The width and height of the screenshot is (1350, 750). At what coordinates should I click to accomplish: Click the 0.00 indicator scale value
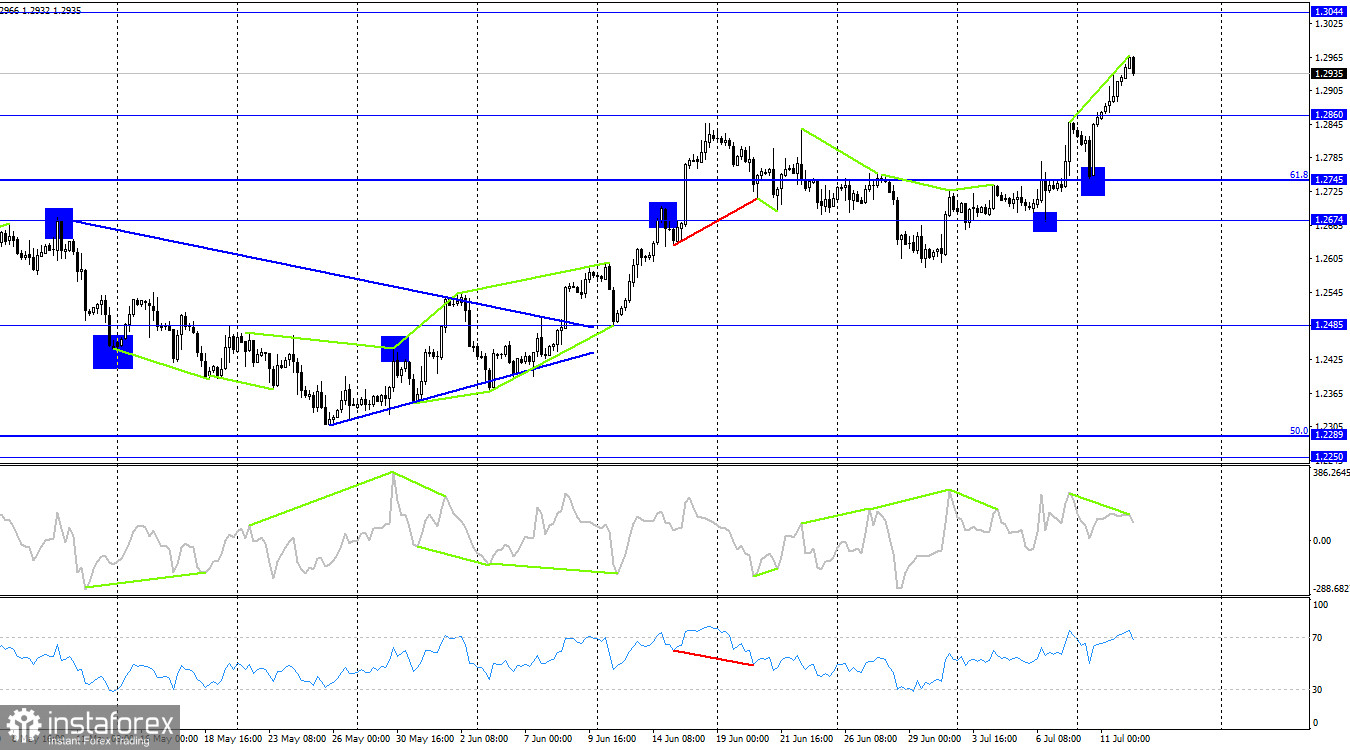(x=1324, y=541)
